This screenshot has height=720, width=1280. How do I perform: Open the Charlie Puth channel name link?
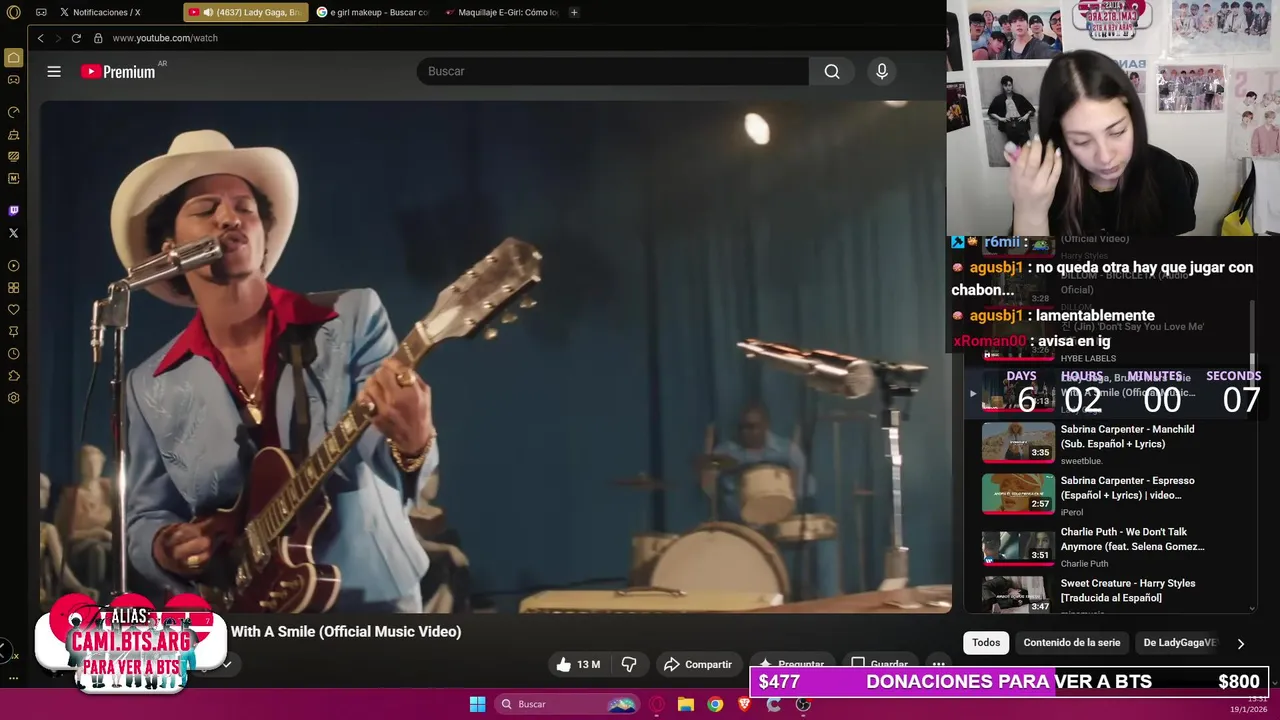coord(1085,564)
